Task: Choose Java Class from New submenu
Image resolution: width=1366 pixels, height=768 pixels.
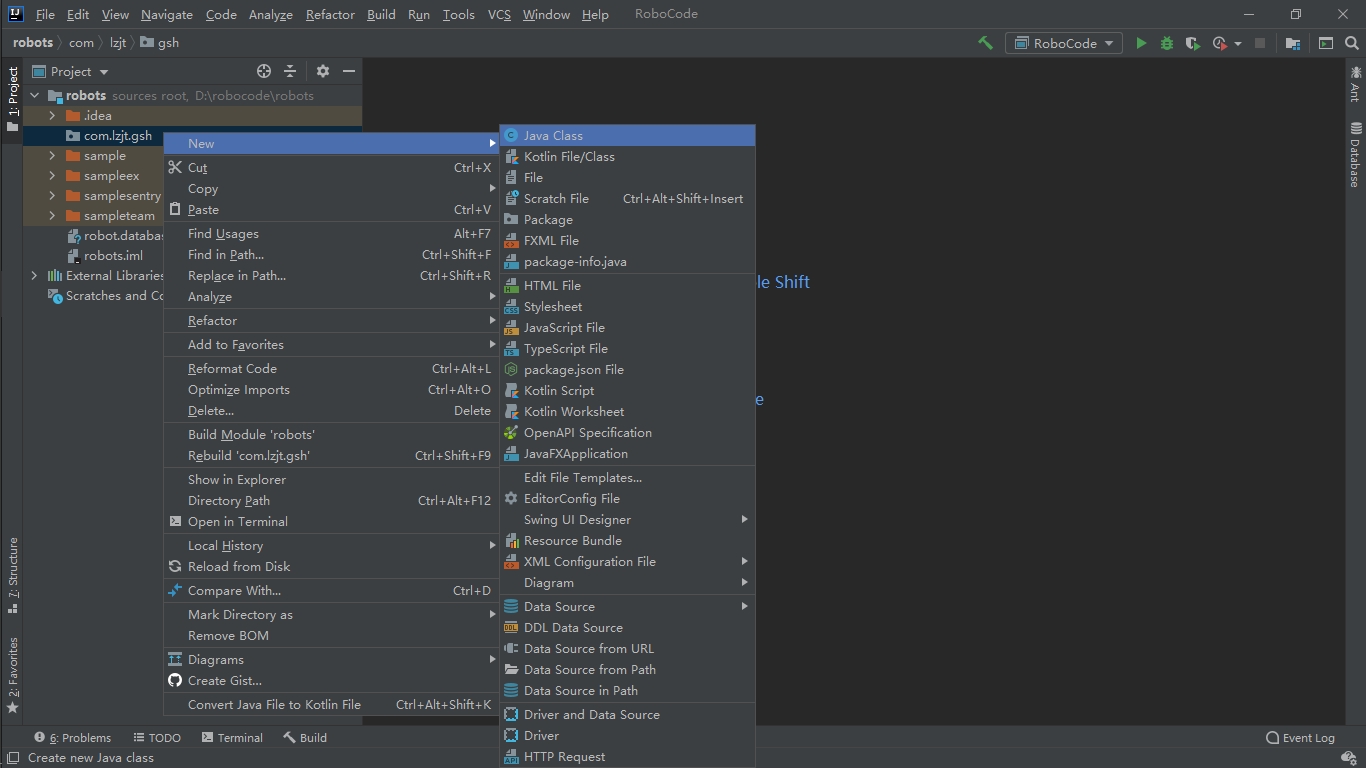Action: point(627,135)
